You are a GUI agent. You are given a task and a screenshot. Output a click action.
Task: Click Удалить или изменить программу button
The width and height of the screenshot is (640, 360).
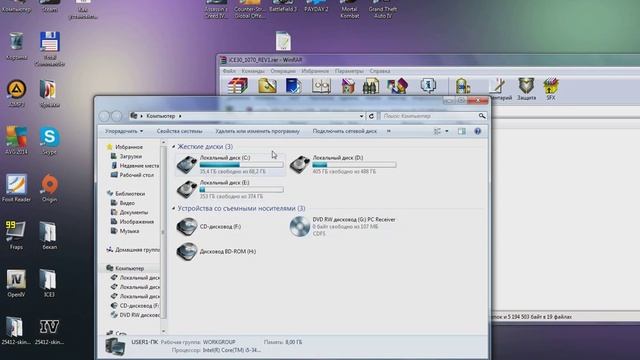click(x=257, y=131)
